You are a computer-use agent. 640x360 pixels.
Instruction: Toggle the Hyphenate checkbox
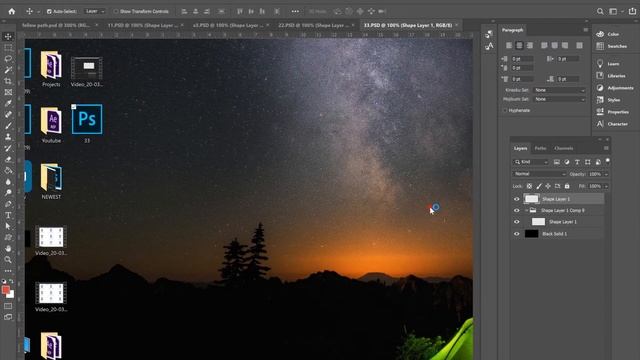click(x=505, y=110)
